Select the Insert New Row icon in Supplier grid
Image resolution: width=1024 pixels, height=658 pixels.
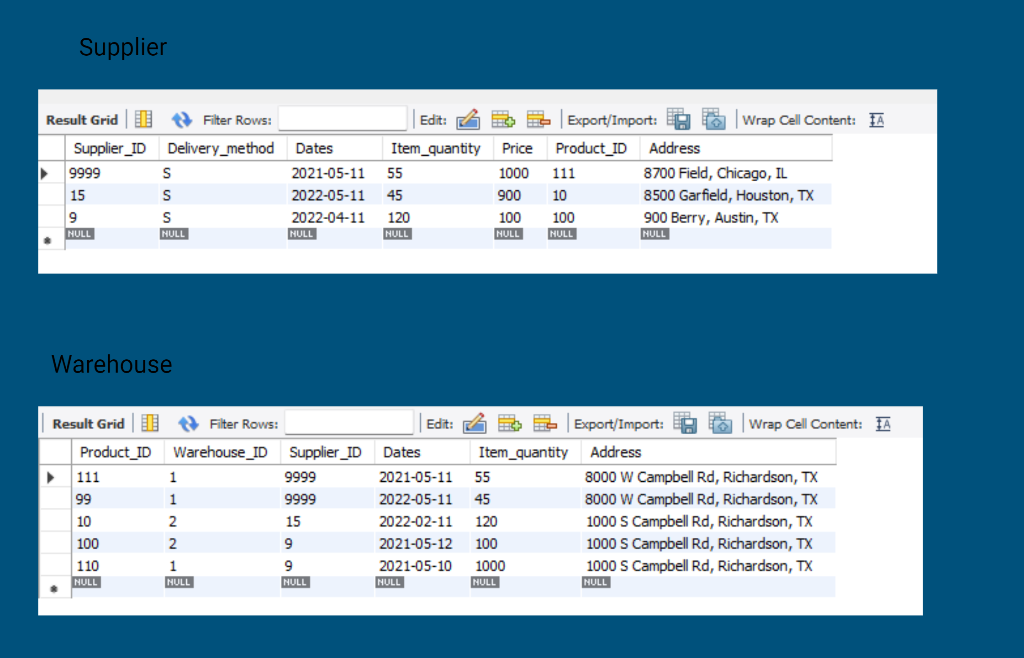pyautogui.click(x=503, y=118)
